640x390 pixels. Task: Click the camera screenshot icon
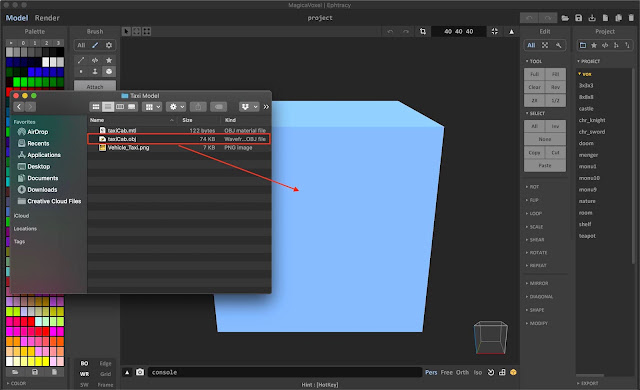tap(140, 372)
